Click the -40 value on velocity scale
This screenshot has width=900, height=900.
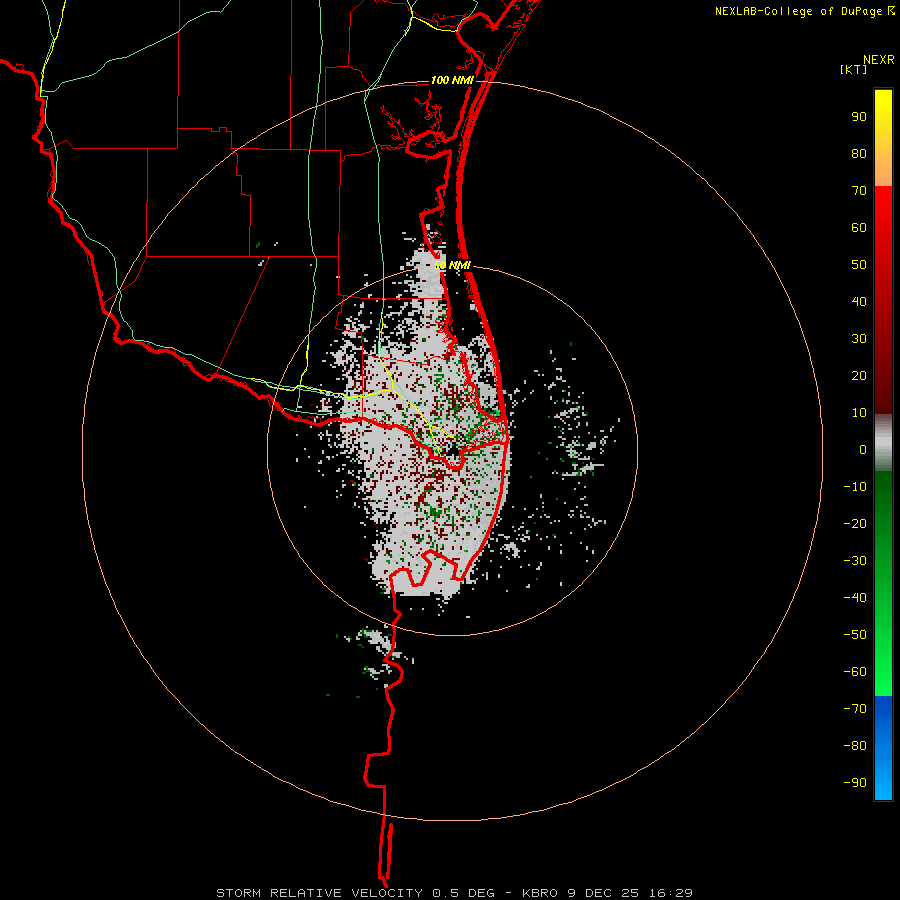tap(855, 598)
